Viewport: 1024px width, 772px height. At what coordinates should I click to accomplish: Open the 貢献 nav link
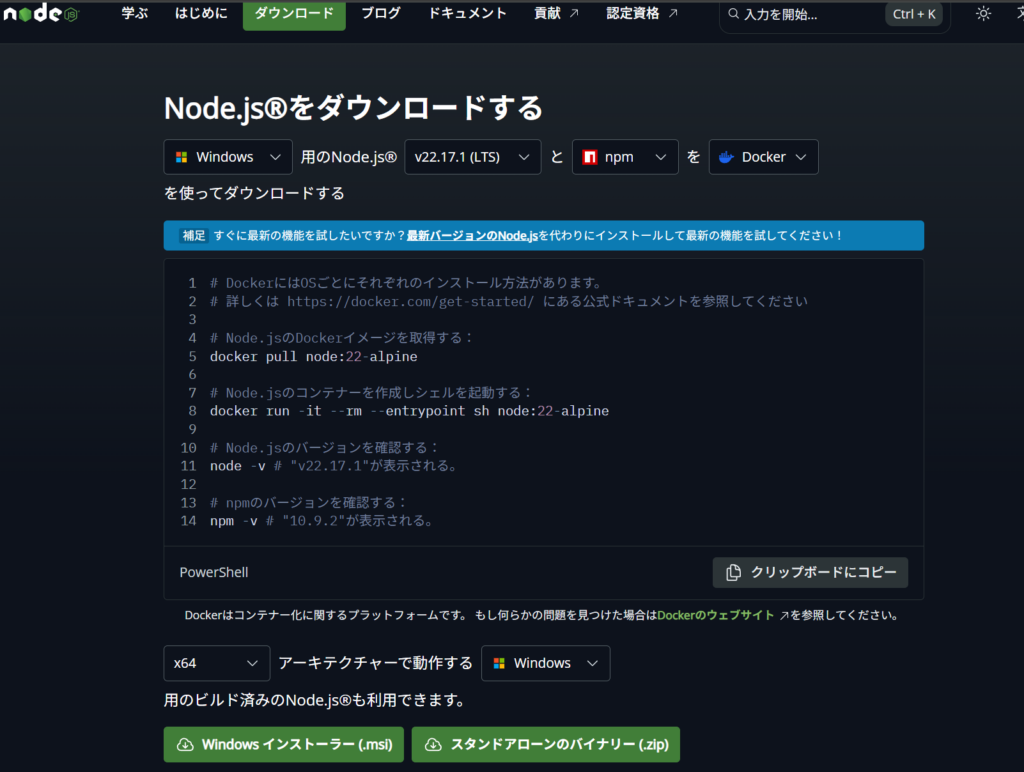(x=556, y=13)
